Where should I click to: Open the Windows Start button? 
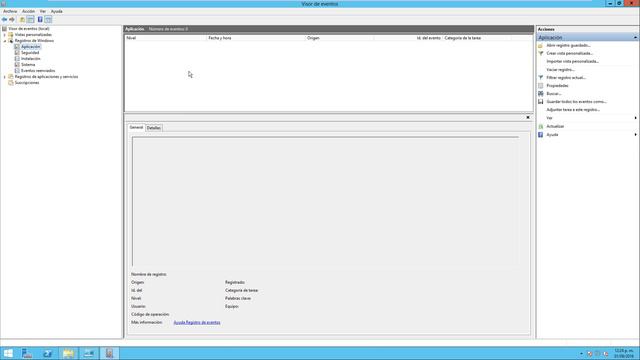coord(8,353)
